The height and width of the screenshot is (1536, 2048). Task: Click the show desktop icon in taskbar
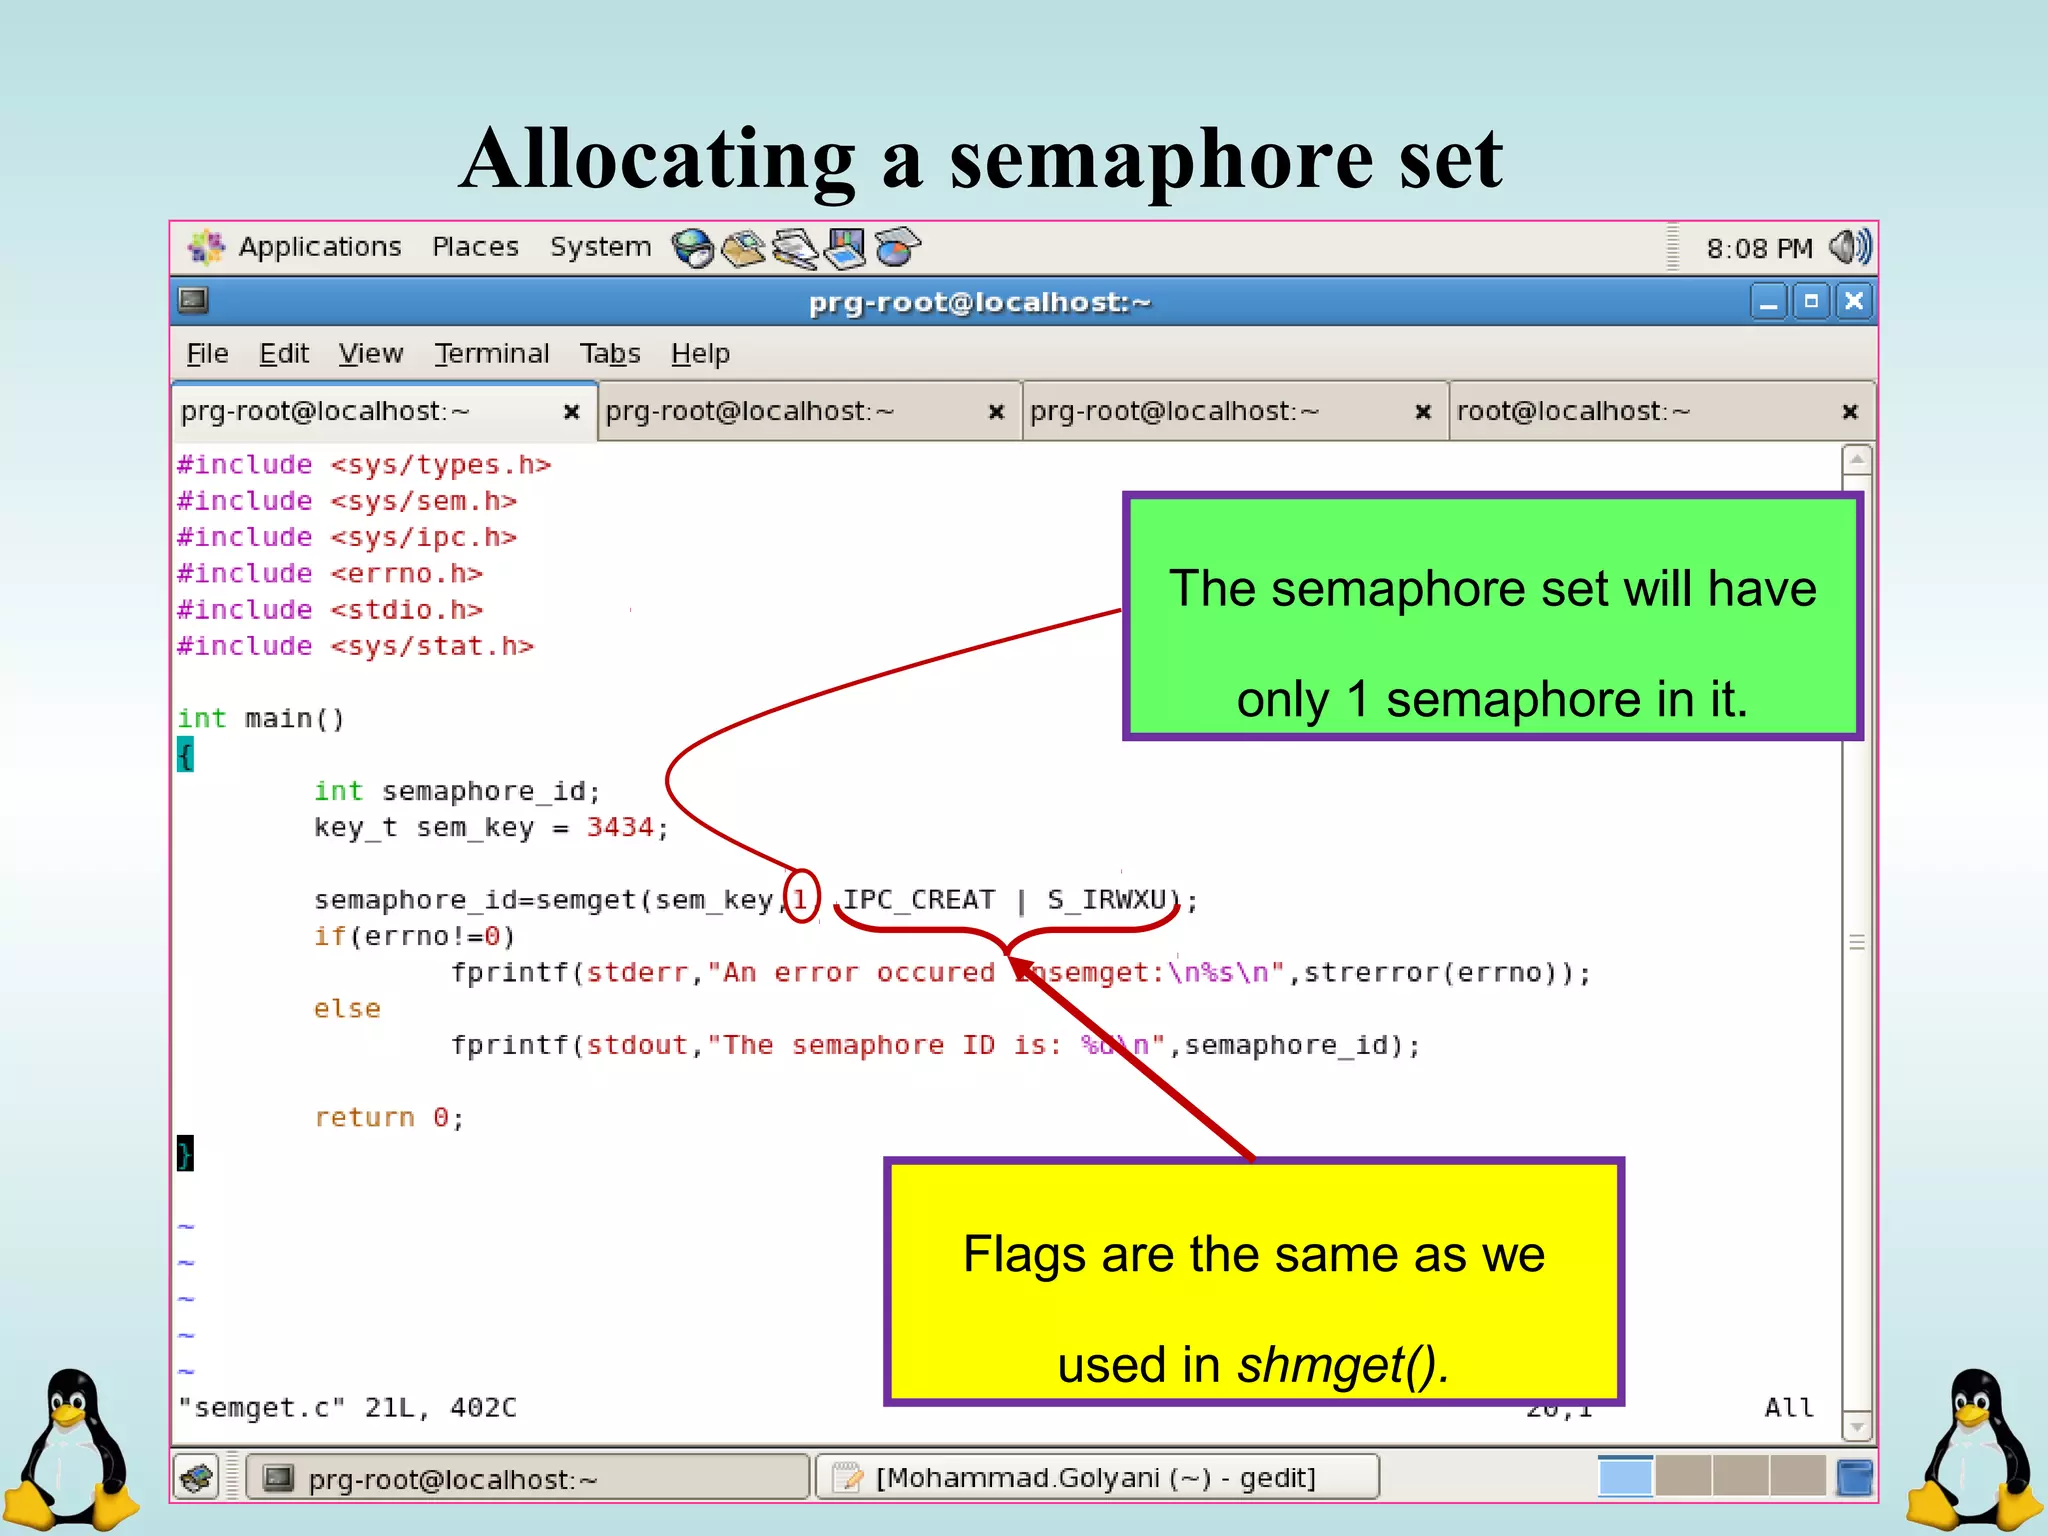coord(197,1477)
